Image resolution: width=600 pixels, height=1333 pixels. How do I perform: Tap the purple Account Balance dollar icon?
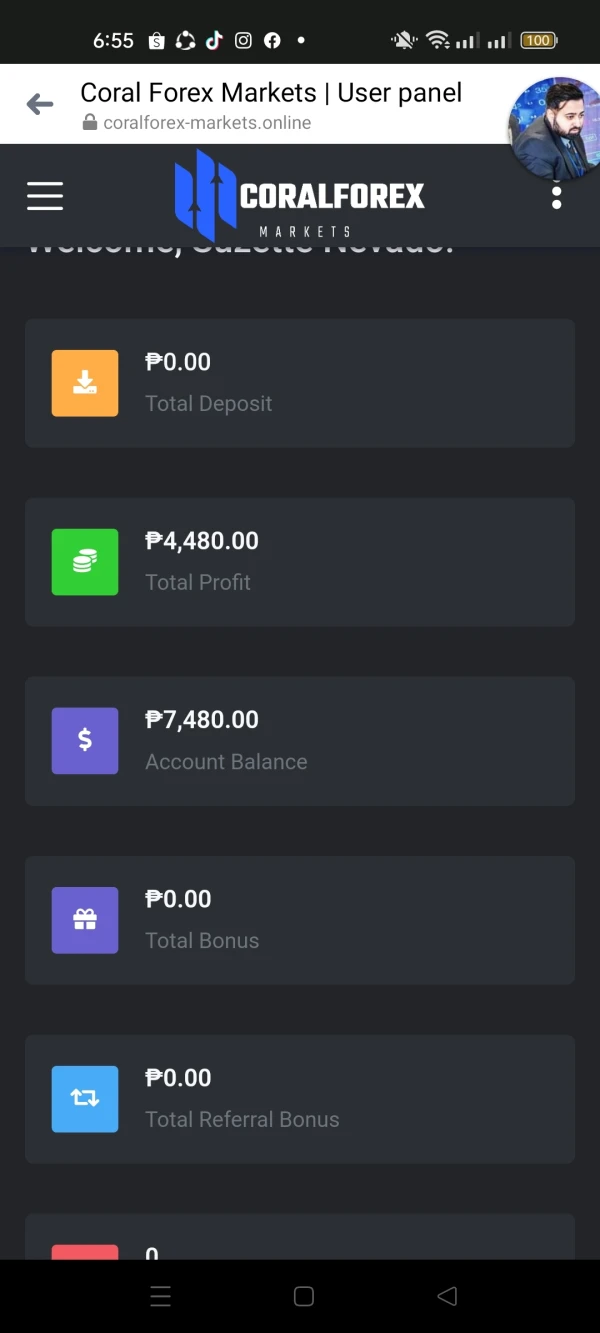[85, 741]
